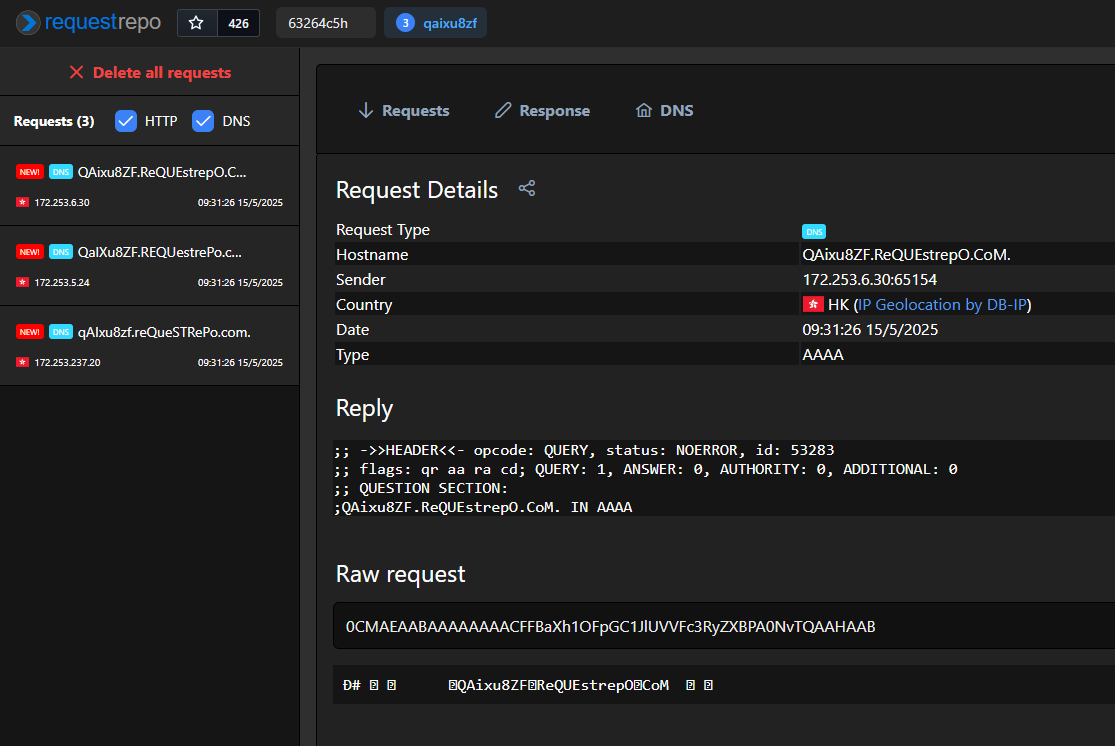Viewport: 1115px width, 746px height.
Task: Click the Hong Kong flag in Country row
Action: [813, 305]
